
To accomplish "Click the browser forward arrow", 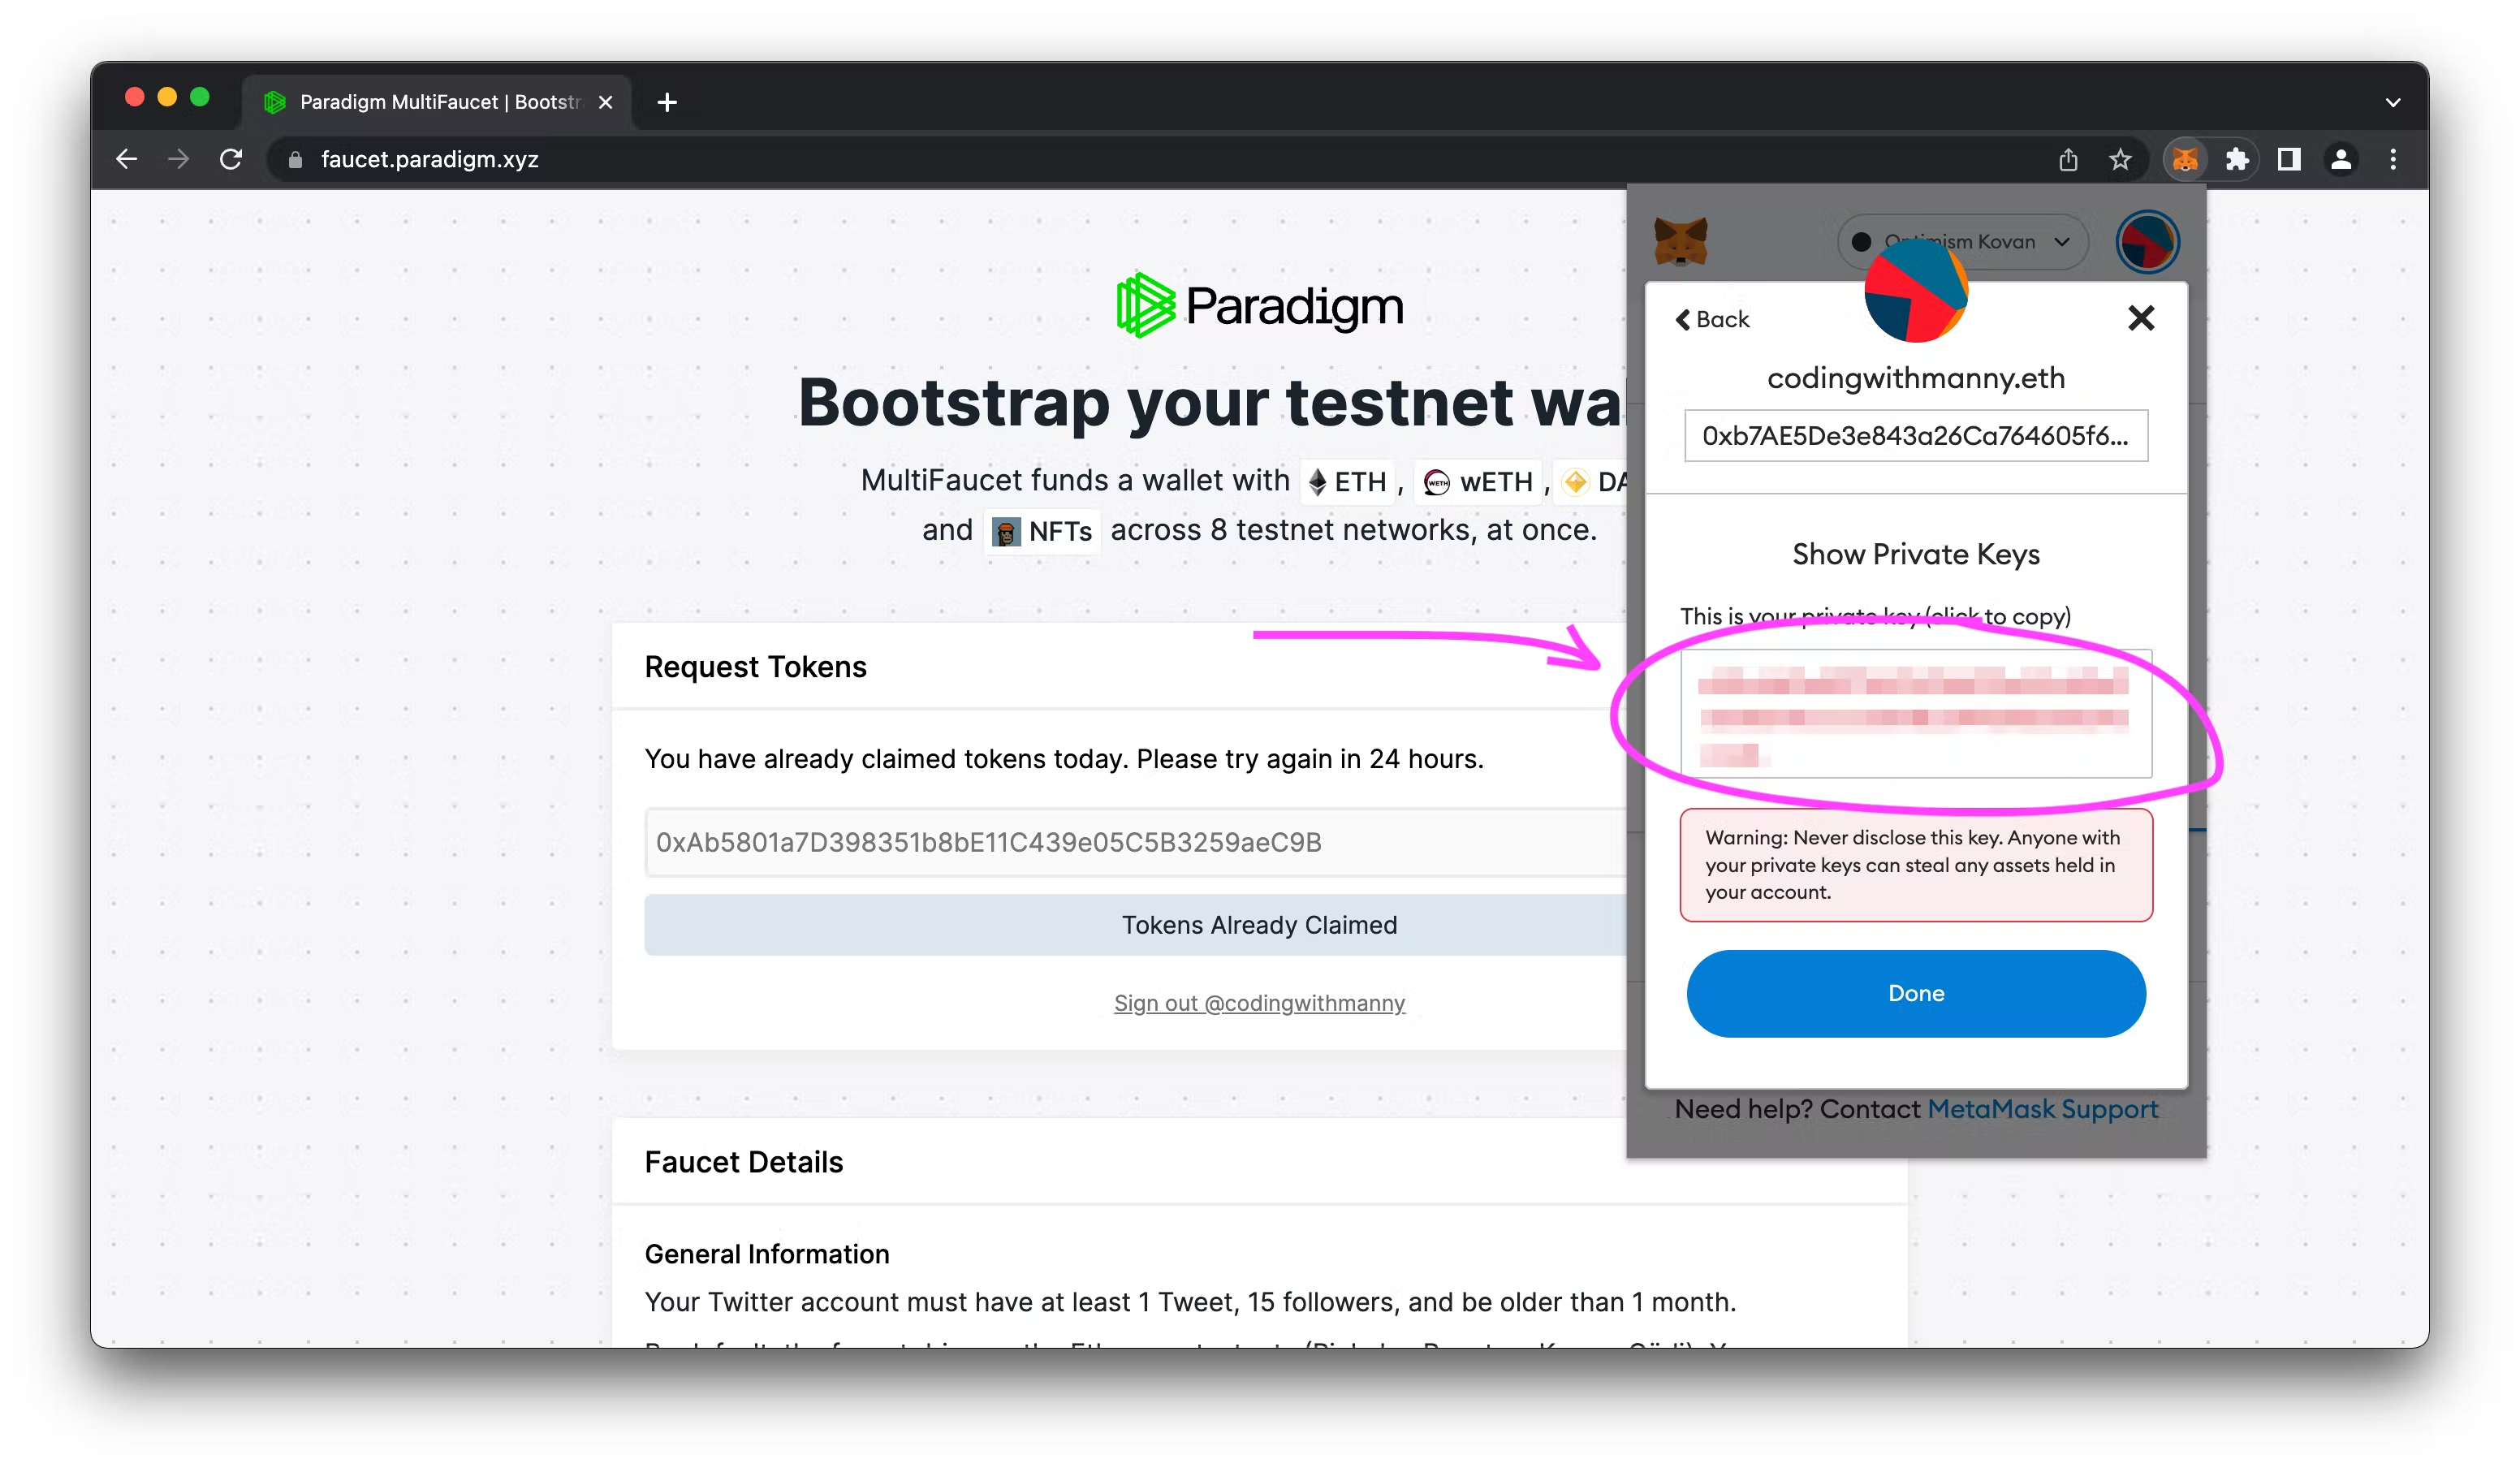I will click(178, 159).
